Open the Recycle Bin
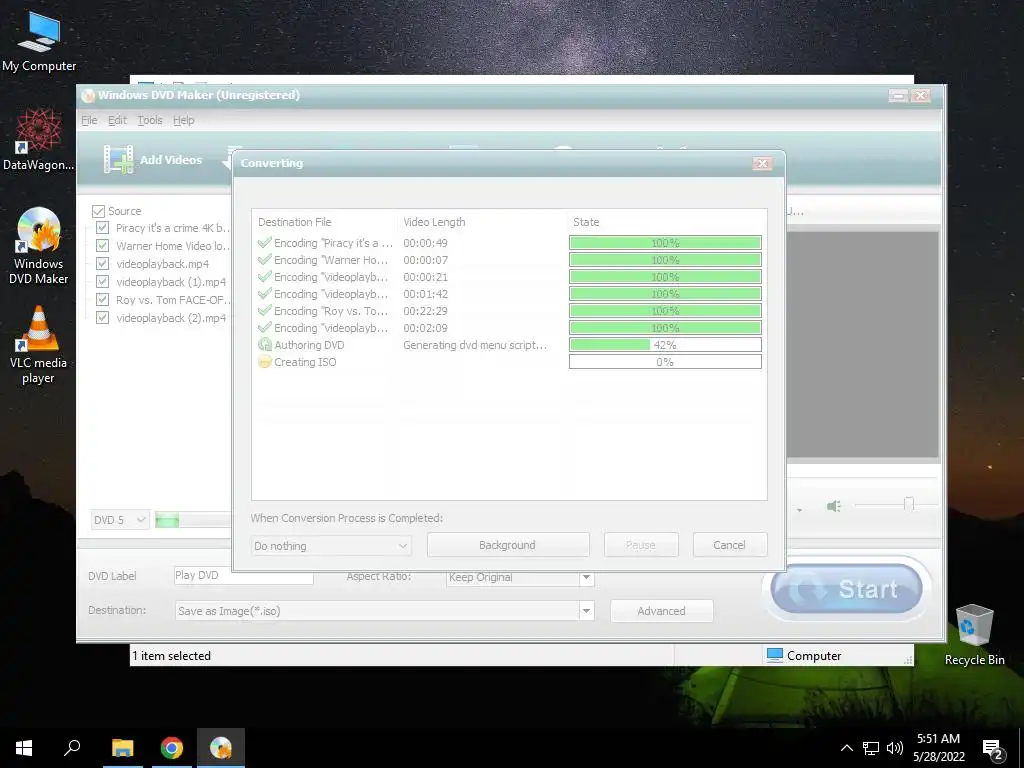Viewport: 1024px width, 768px height. [x=974, y=635]
